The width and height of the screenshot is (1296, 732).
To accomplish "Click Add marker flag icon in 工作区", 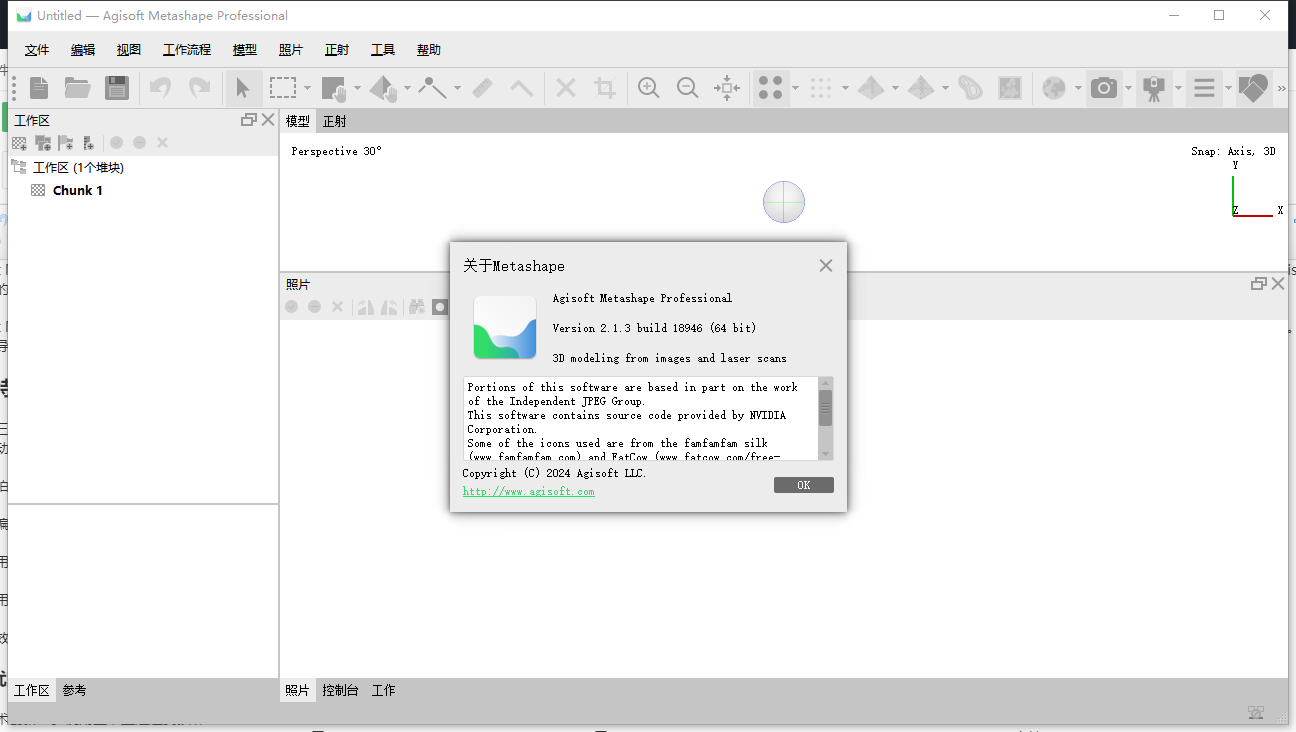I will click(66, 143).
